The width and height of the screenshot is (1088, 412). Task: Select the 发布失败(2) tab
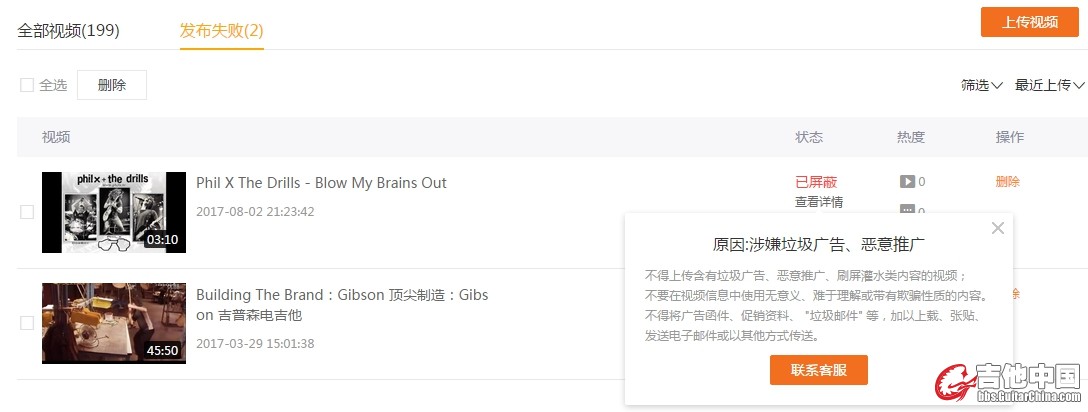point(221,31)
